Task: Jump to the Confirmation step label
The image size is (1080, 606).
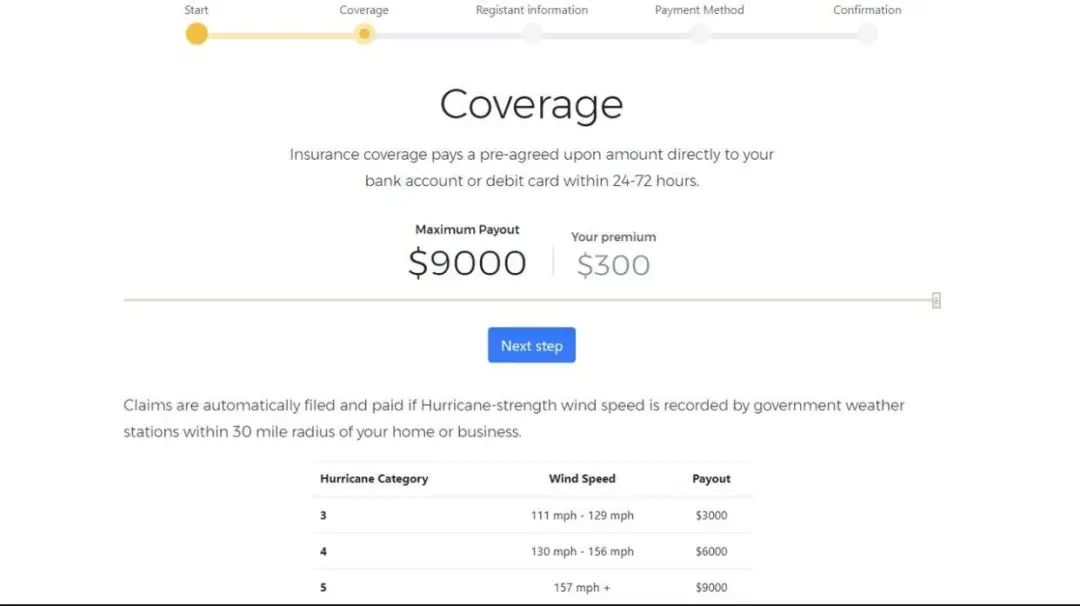Action: tap(867, 10)
